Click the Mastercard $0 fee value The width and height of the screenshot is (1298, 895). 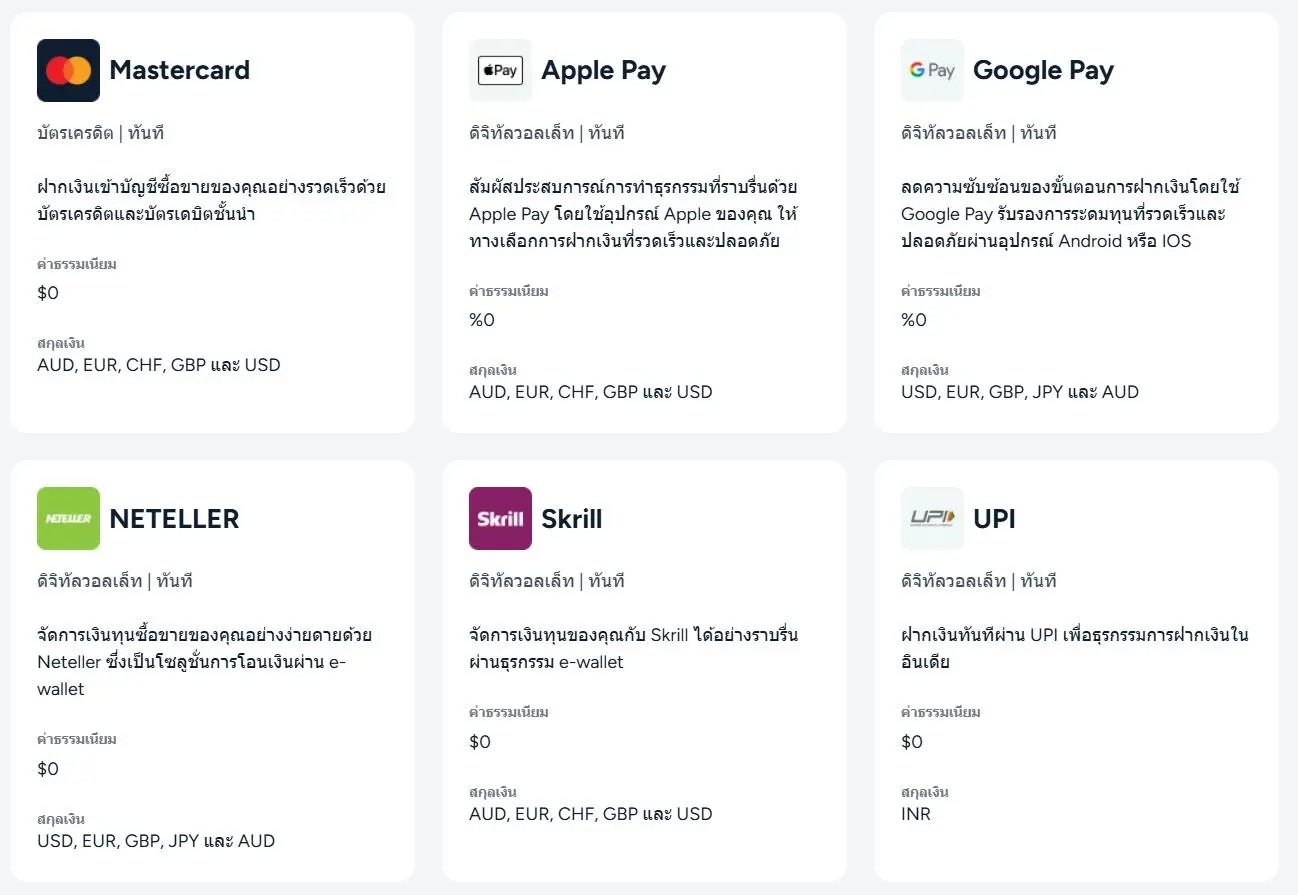point(48,293)
